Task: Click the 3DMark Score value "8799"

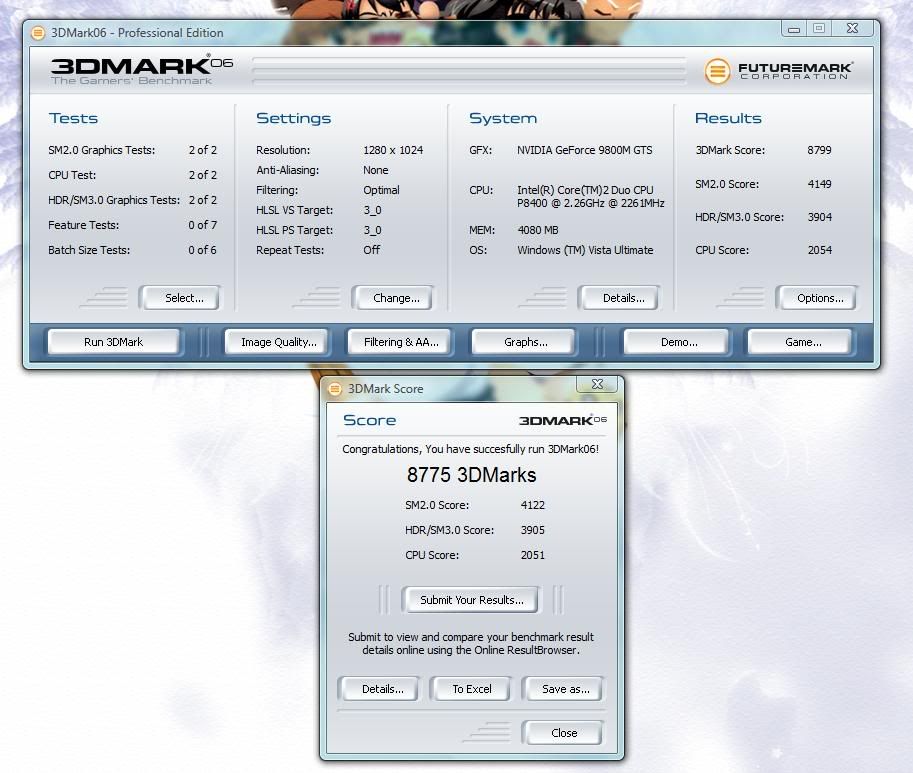Action: click(819, 150)
